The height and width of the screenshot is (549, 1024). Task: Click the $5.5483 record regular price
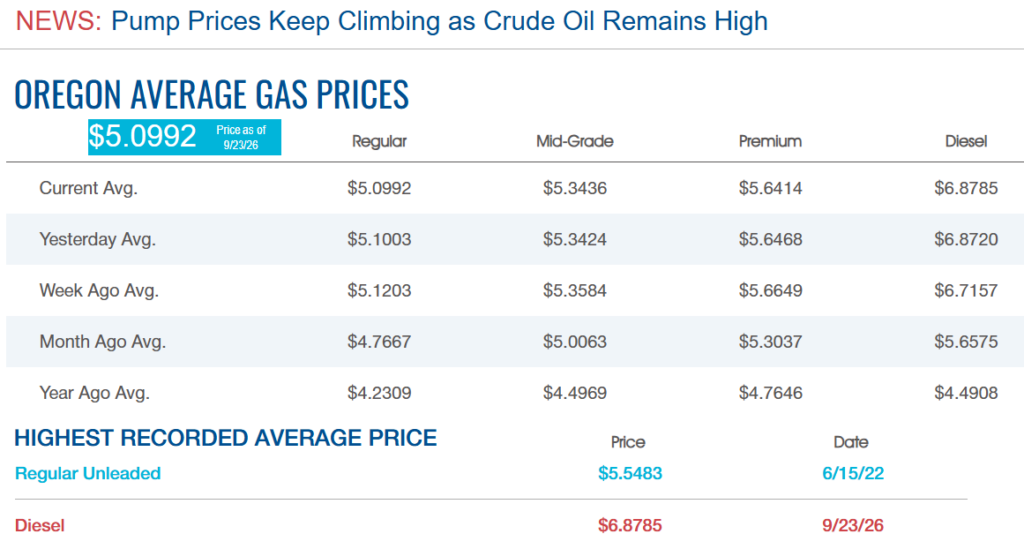pos(630,473)
